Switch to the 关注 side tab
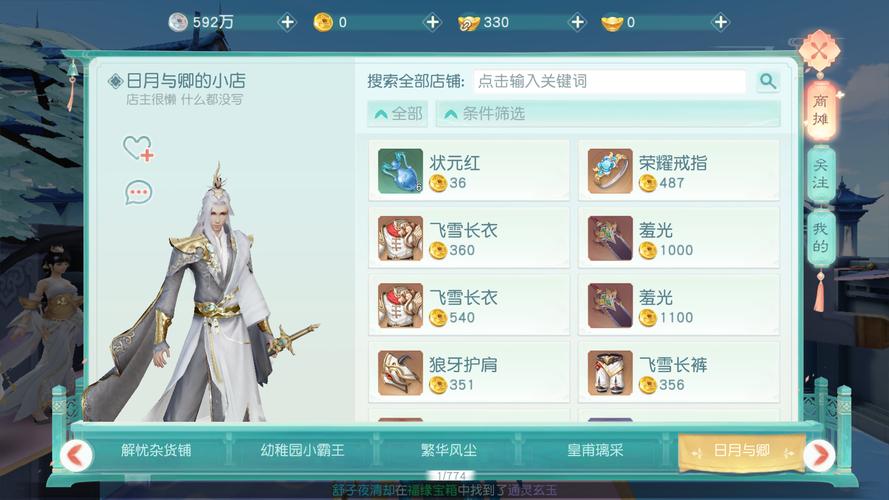The image size is (889, 500). 820,174
